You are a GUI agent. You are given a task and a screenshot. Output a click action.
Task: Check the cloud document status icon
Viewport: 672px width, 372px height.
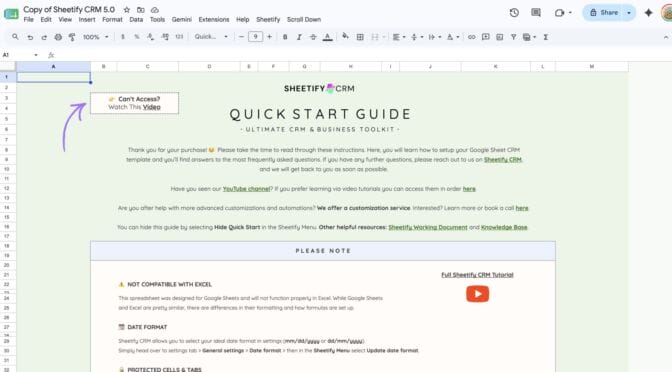click(155, 9)
